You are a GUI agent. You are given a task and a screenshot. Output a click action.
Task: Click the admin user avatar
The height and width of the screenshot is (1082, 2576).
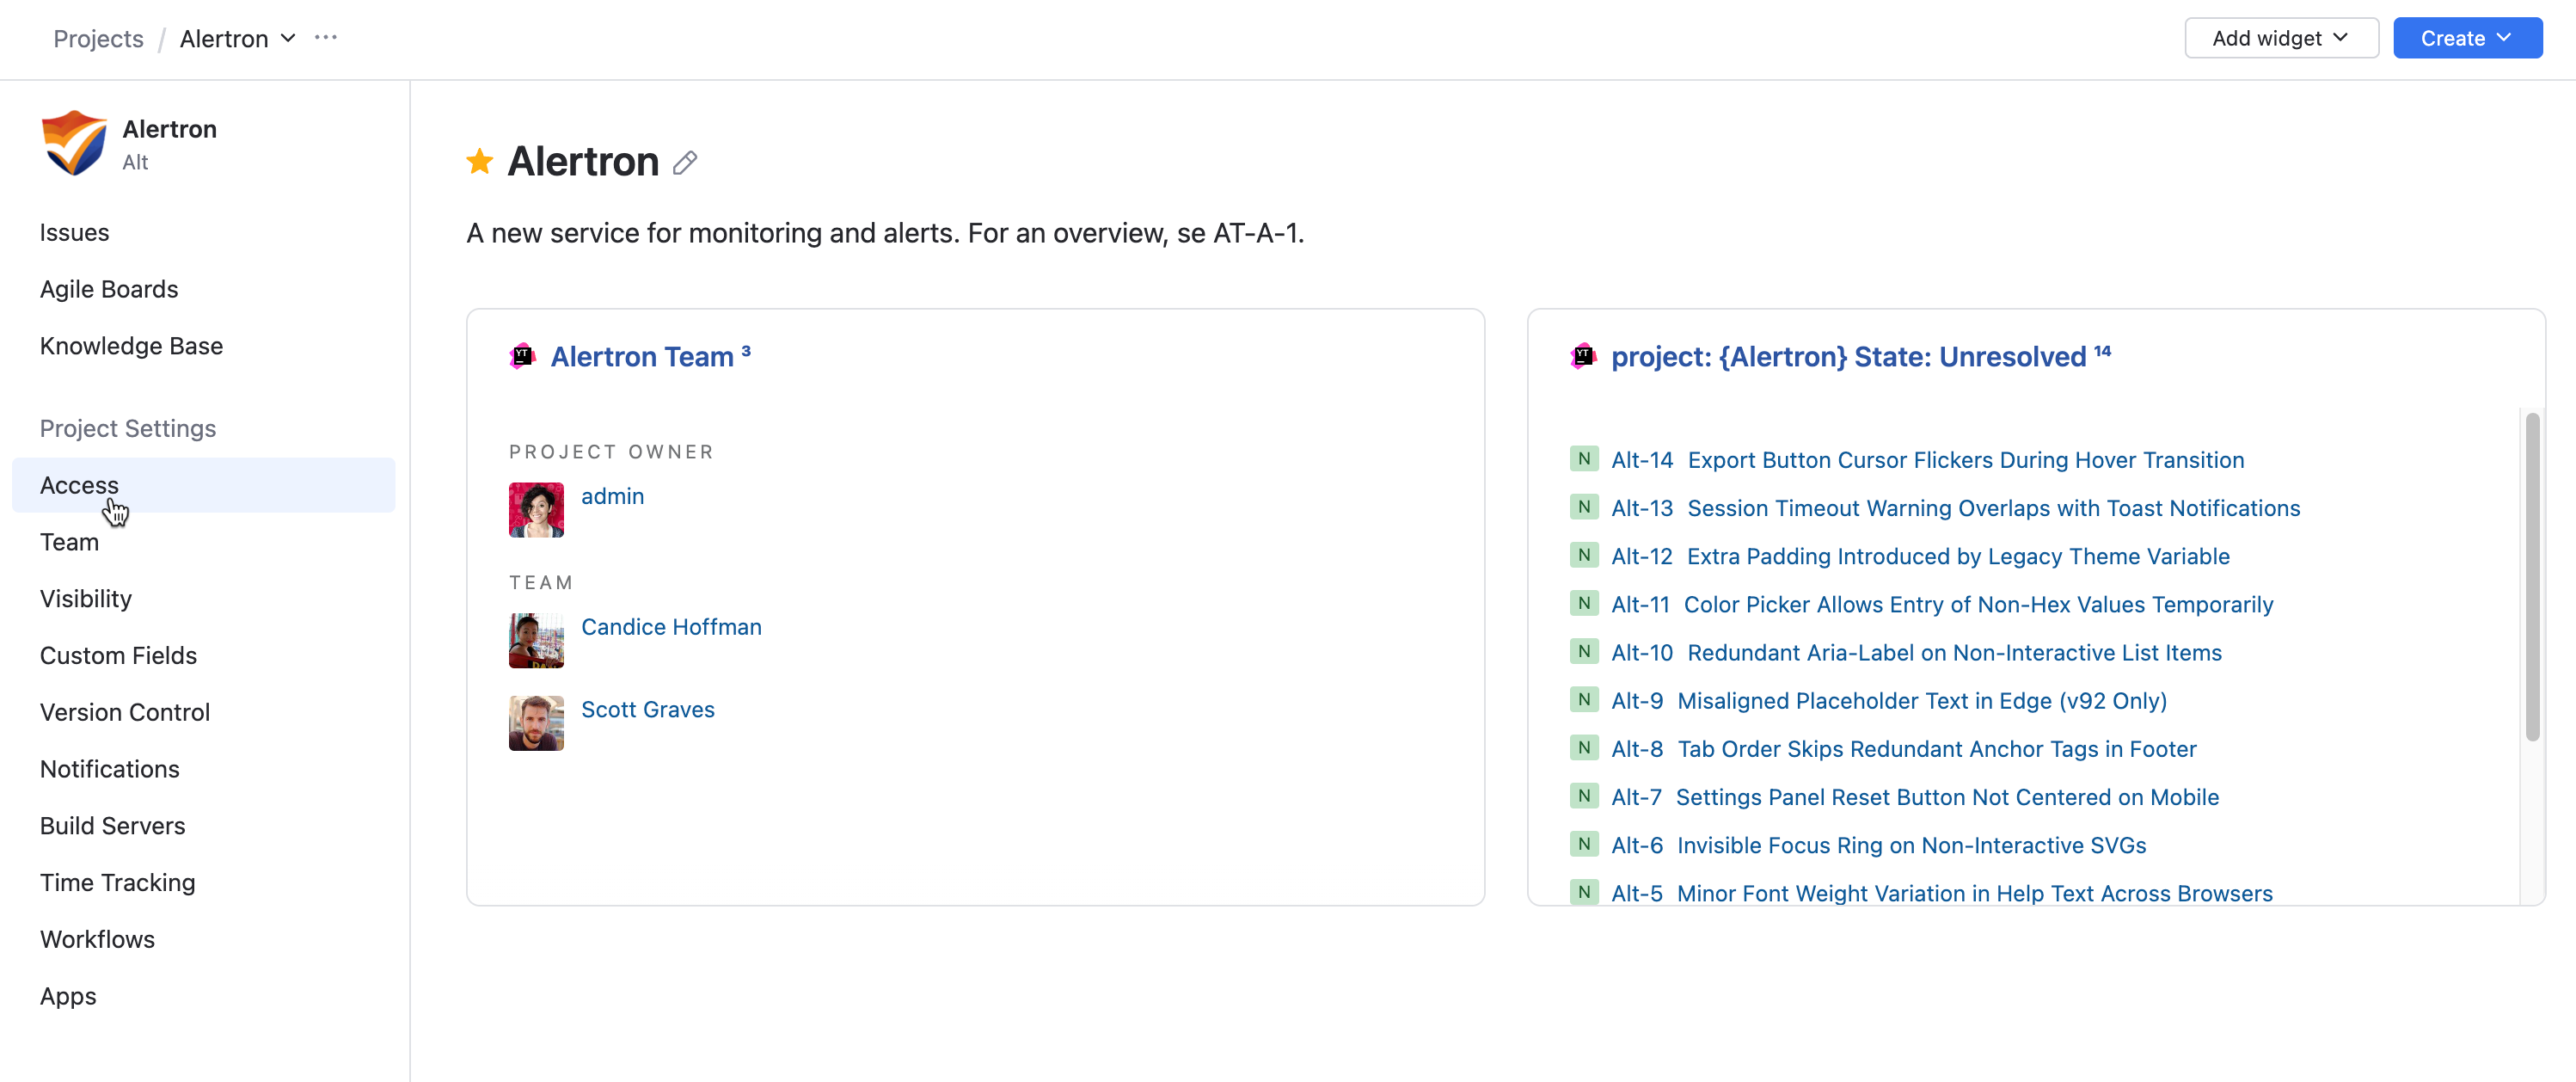(536, 509)
